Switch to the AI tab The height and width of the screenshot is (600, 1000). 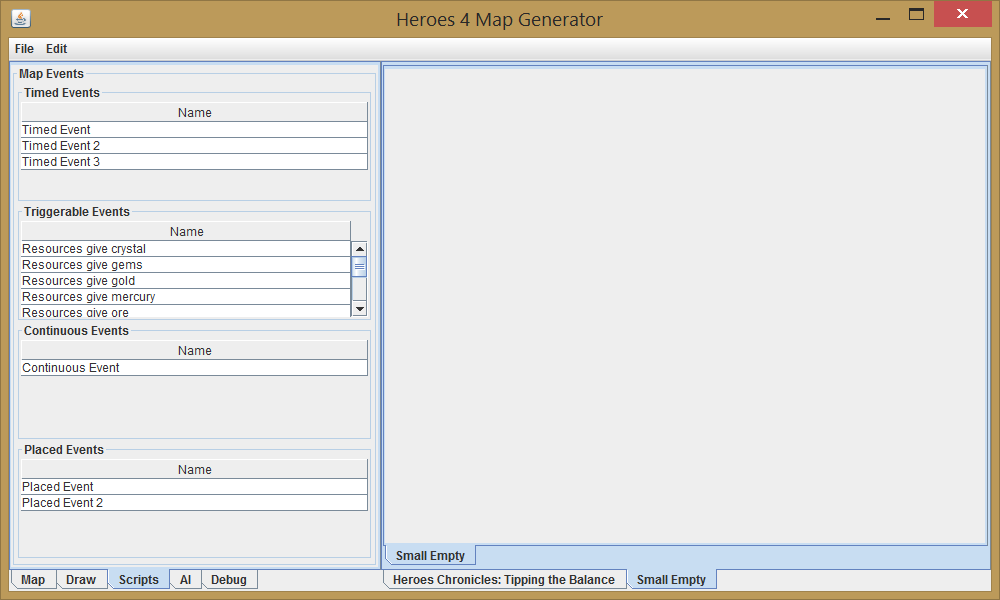186,580
